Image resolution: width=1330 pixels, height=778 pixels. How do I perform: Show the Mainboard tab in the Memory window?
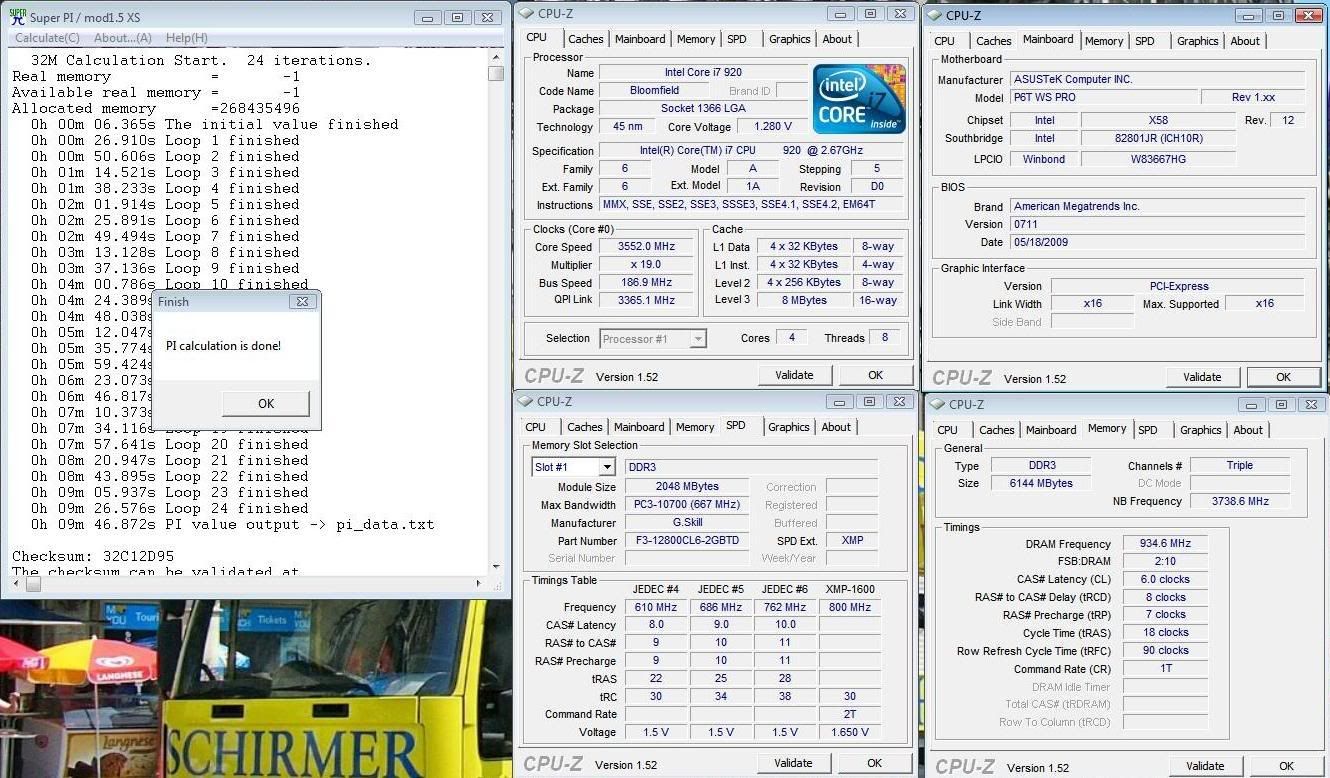pos(1051,430)
